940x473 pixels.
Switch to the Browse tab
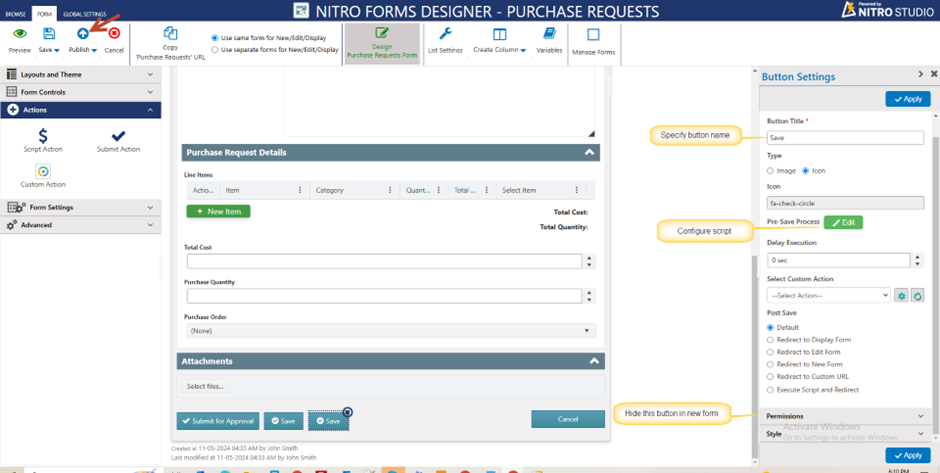pos(15,14)
